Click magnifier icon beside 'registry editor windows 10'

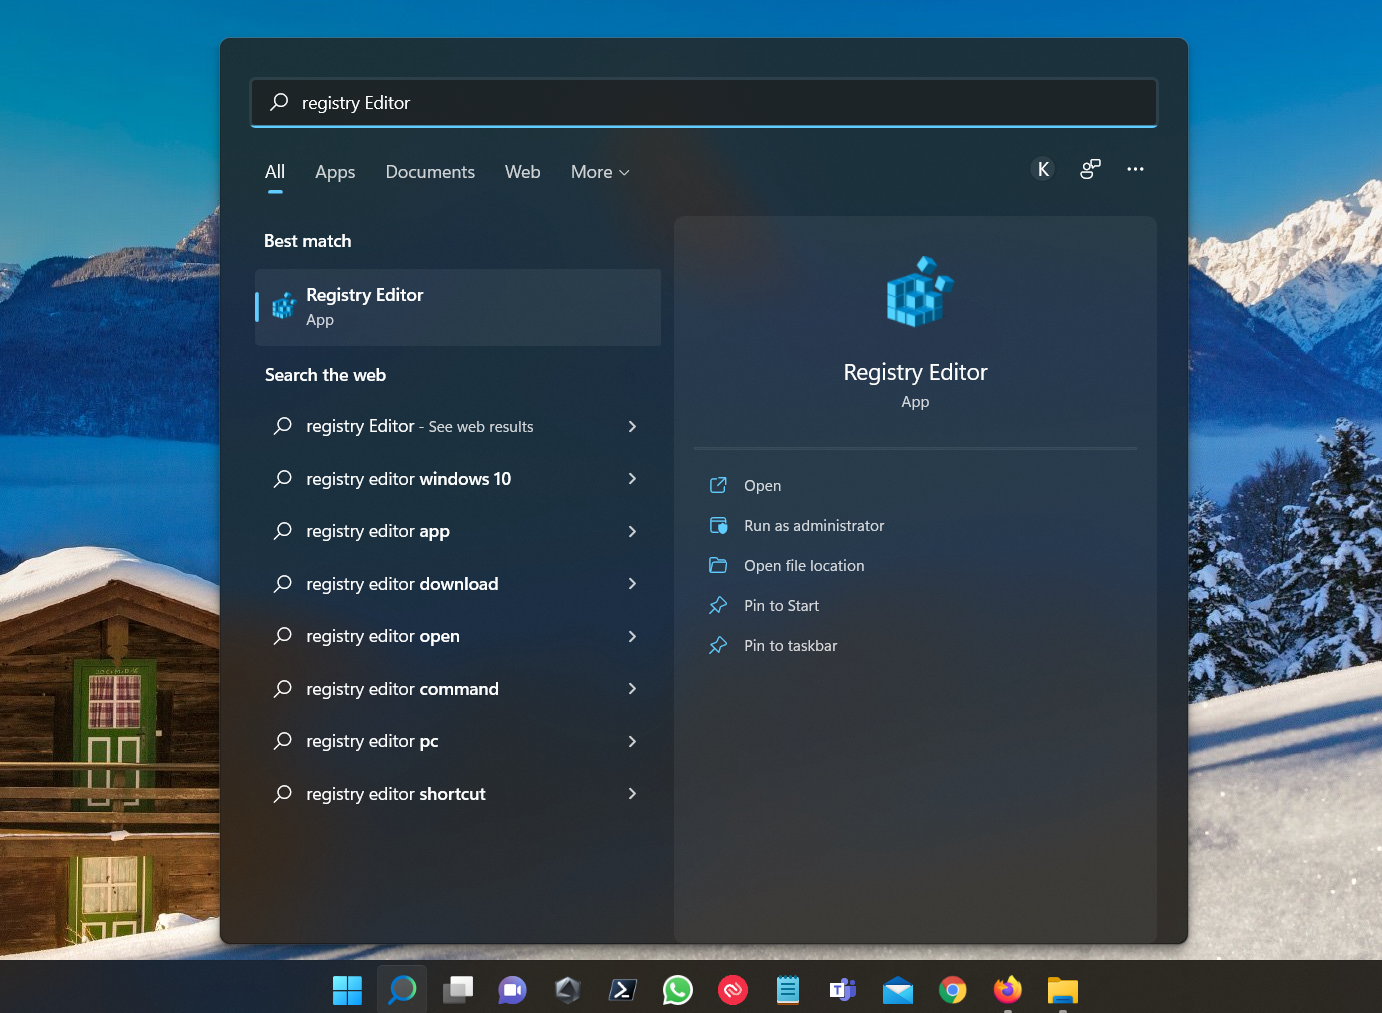(283, 479)
